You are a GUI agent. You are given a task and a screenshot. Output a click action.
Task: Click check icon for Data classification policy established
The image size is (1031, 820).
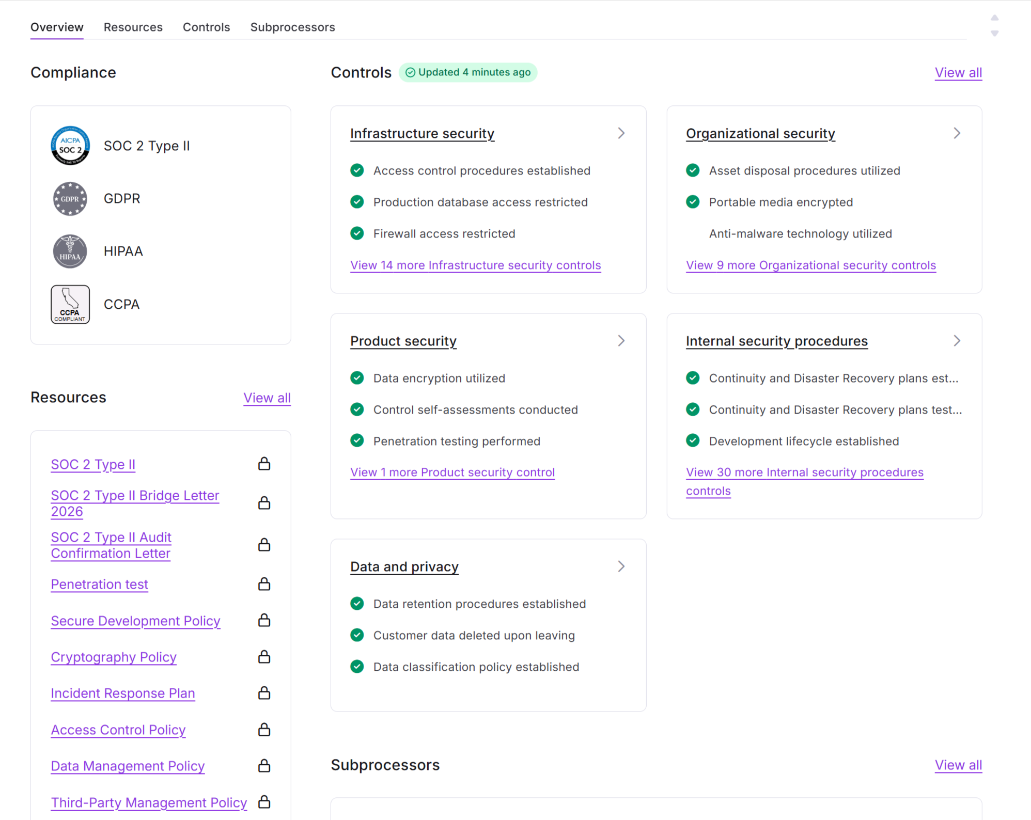coord(357,667)
